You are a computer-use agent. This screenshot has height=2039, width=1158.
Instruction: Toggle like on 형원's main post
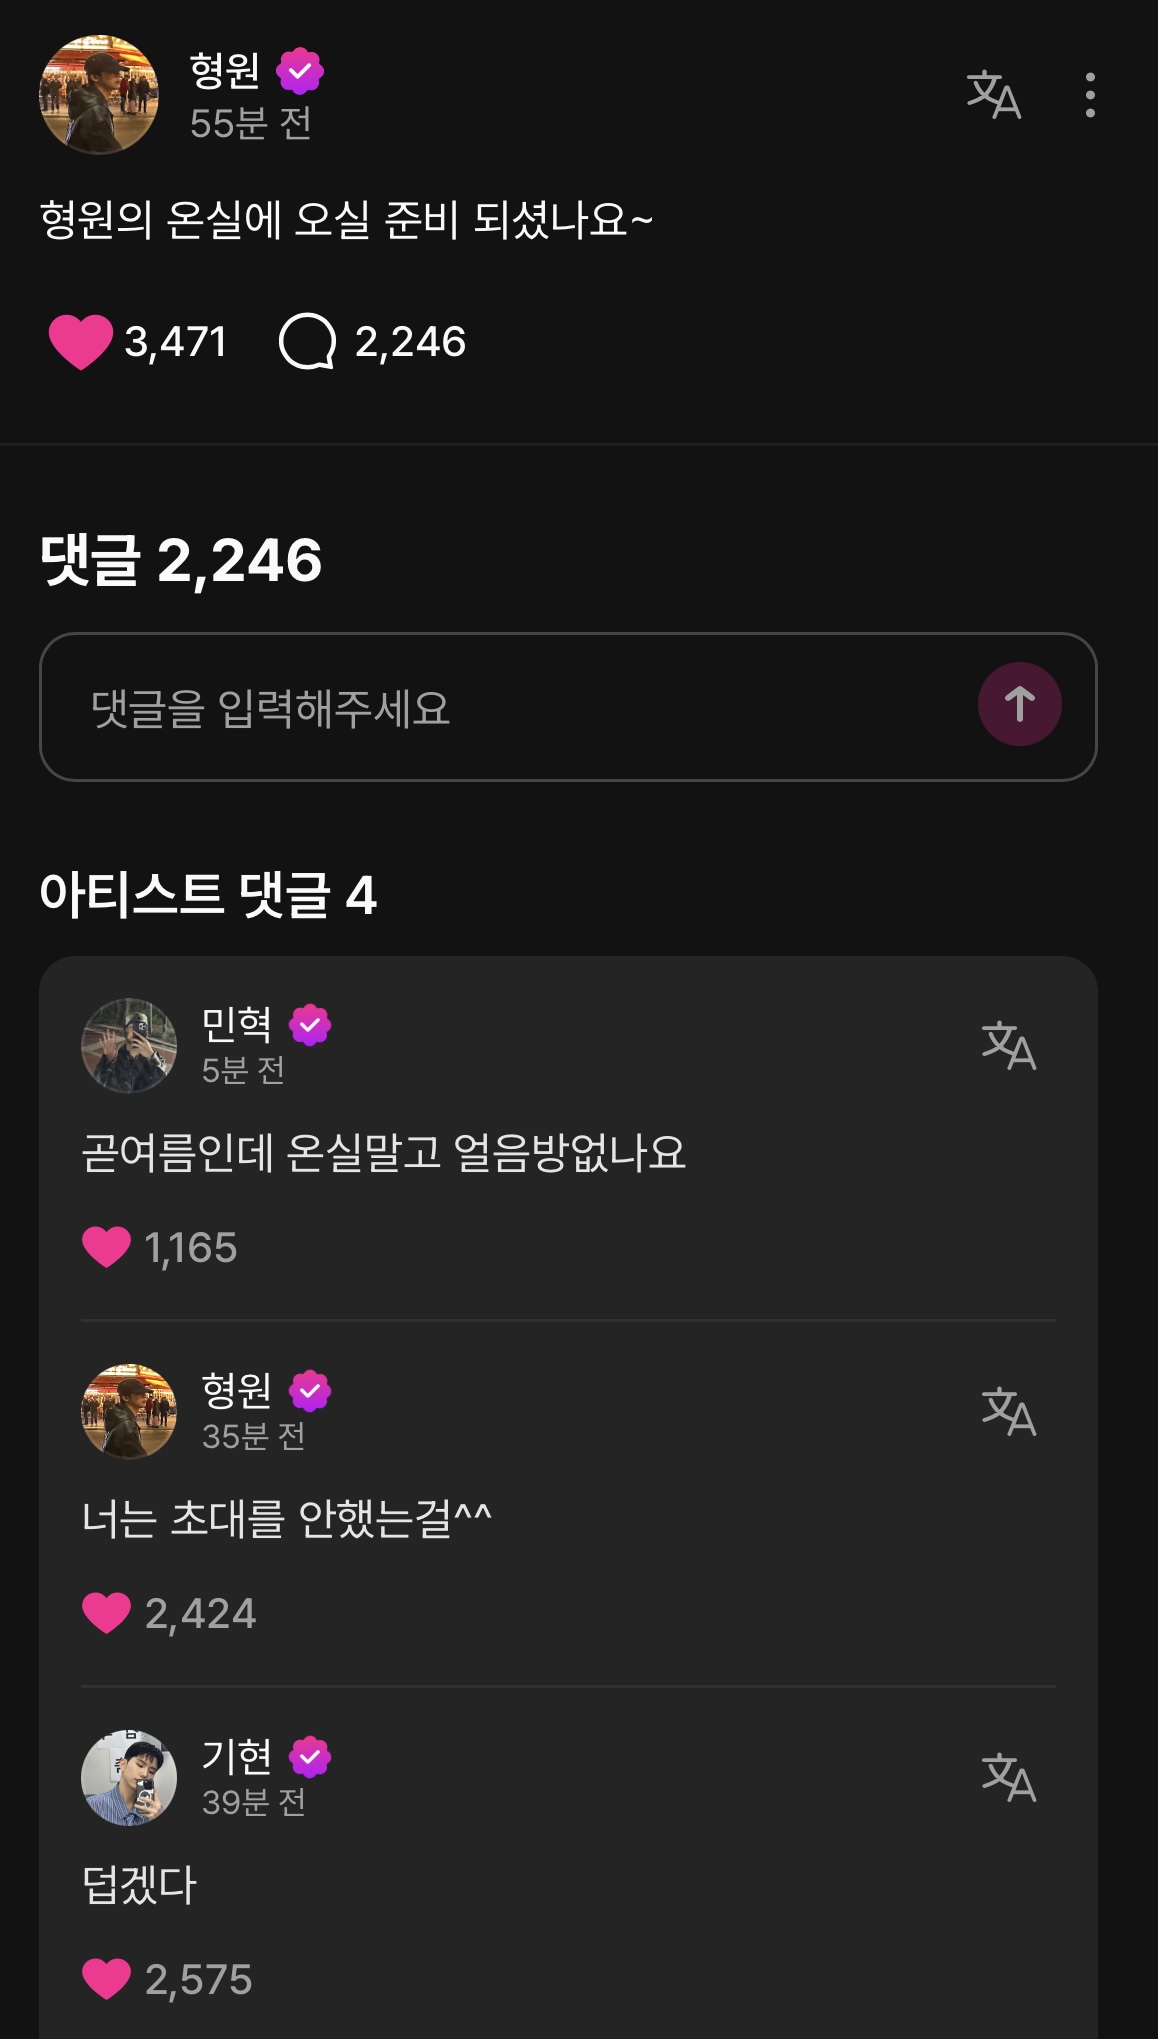(x=80, y=342)
